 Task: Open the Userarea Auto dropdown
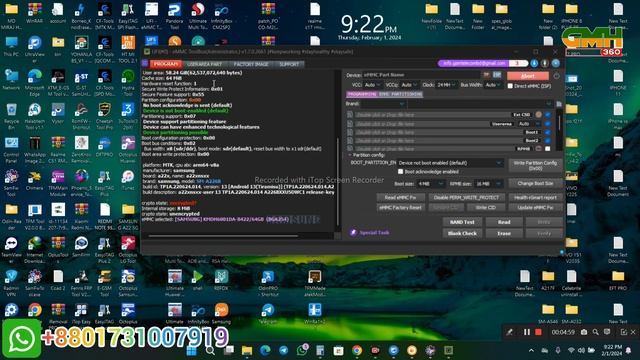[529, 124]
